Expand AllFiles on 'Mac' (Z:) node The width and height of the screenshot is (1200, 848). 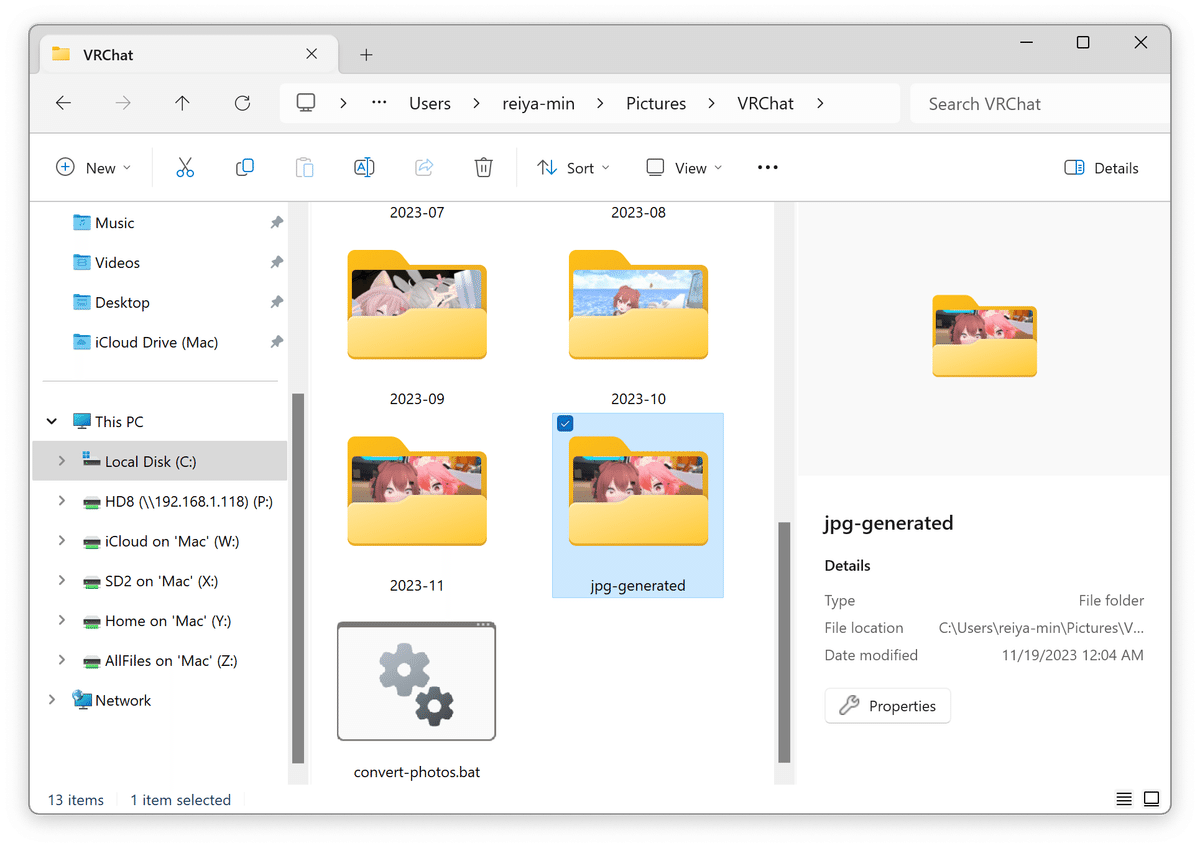pyautogui.click(x=62, y=660)
